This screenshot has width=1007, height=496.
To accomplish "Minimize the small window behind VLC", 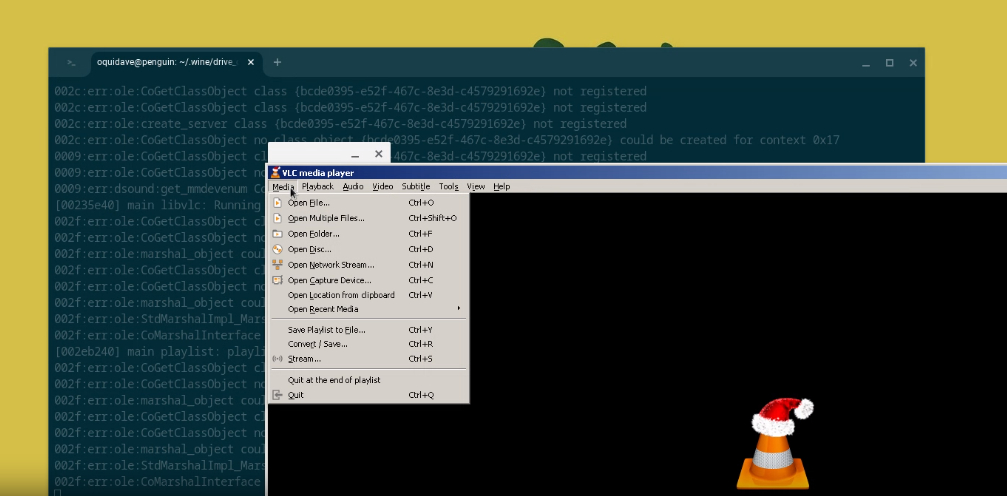I will [355, 154].
